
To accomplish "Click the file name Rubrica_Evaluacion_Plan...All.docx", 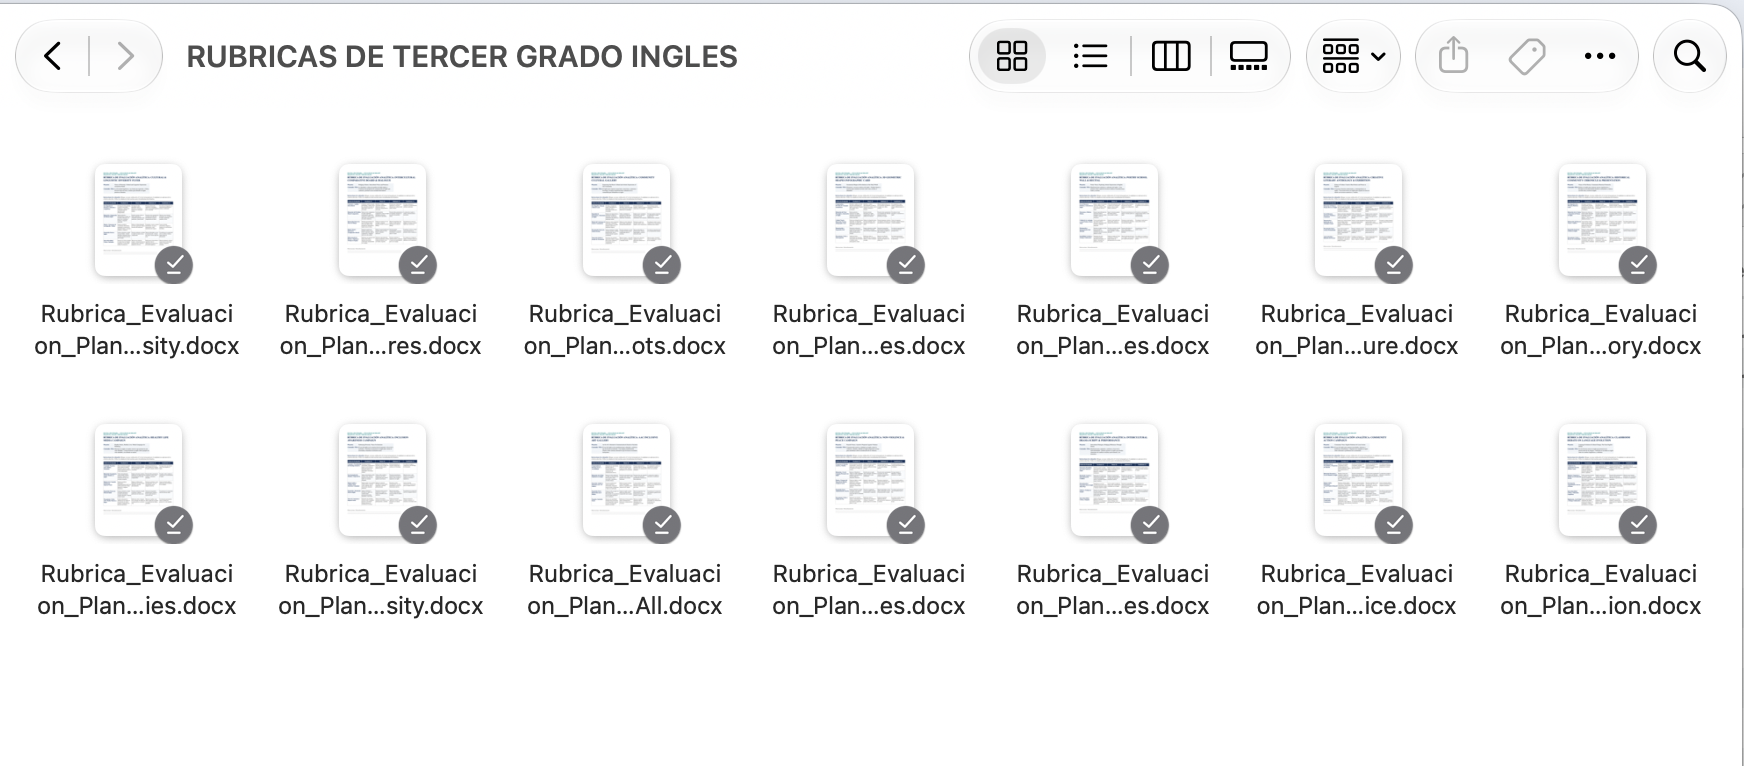I will [x=625, y=590].
